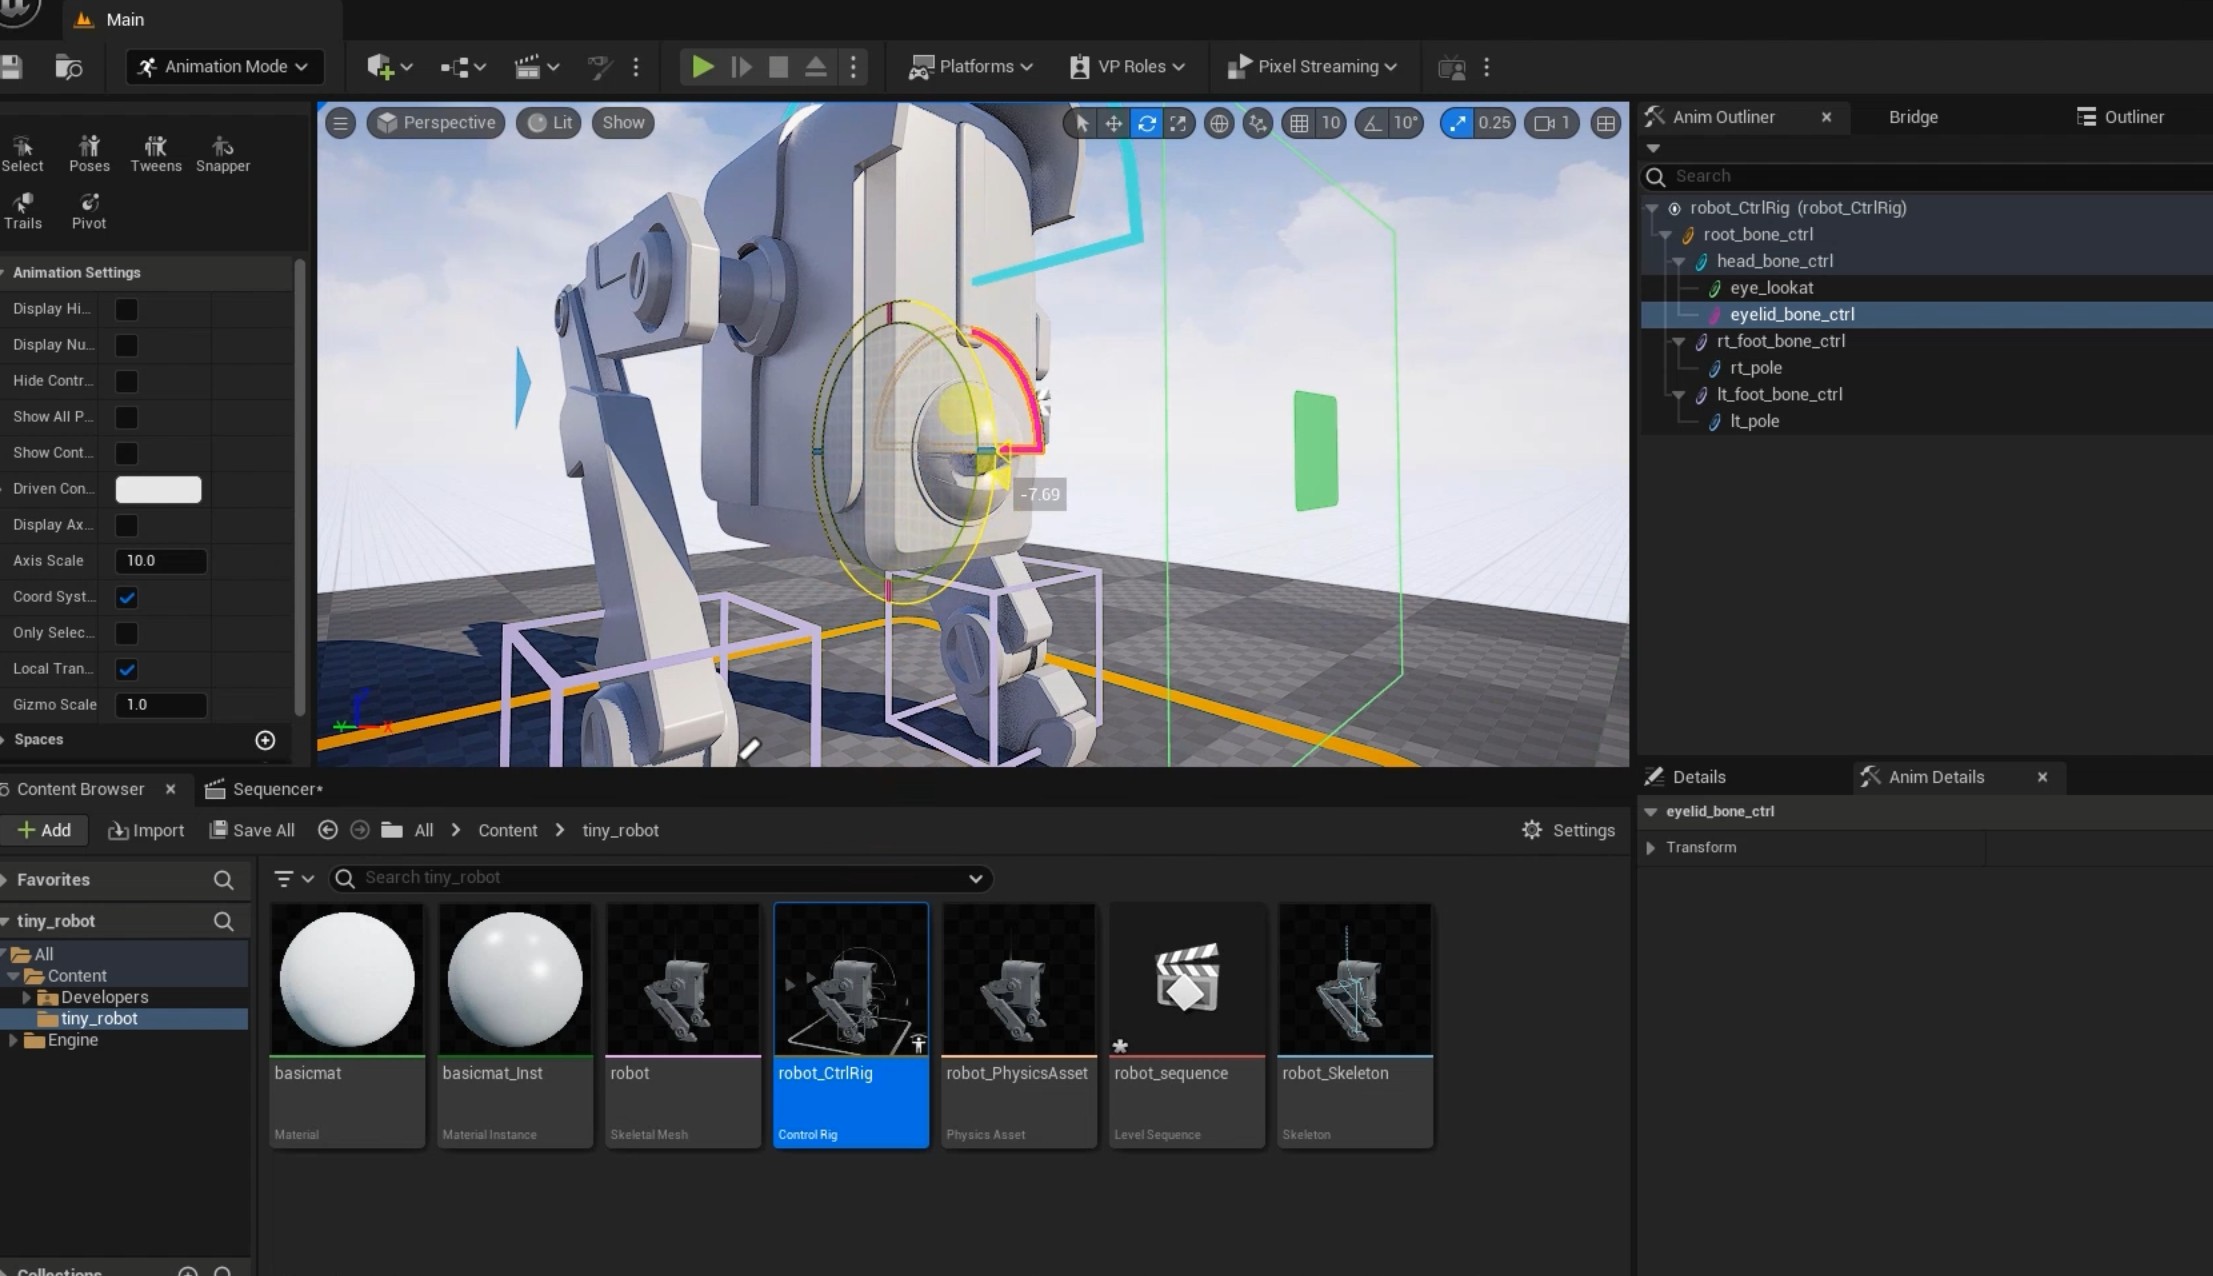
Task: Click the Driven Controls white color swatch
Action: click(x=158, y=489)
